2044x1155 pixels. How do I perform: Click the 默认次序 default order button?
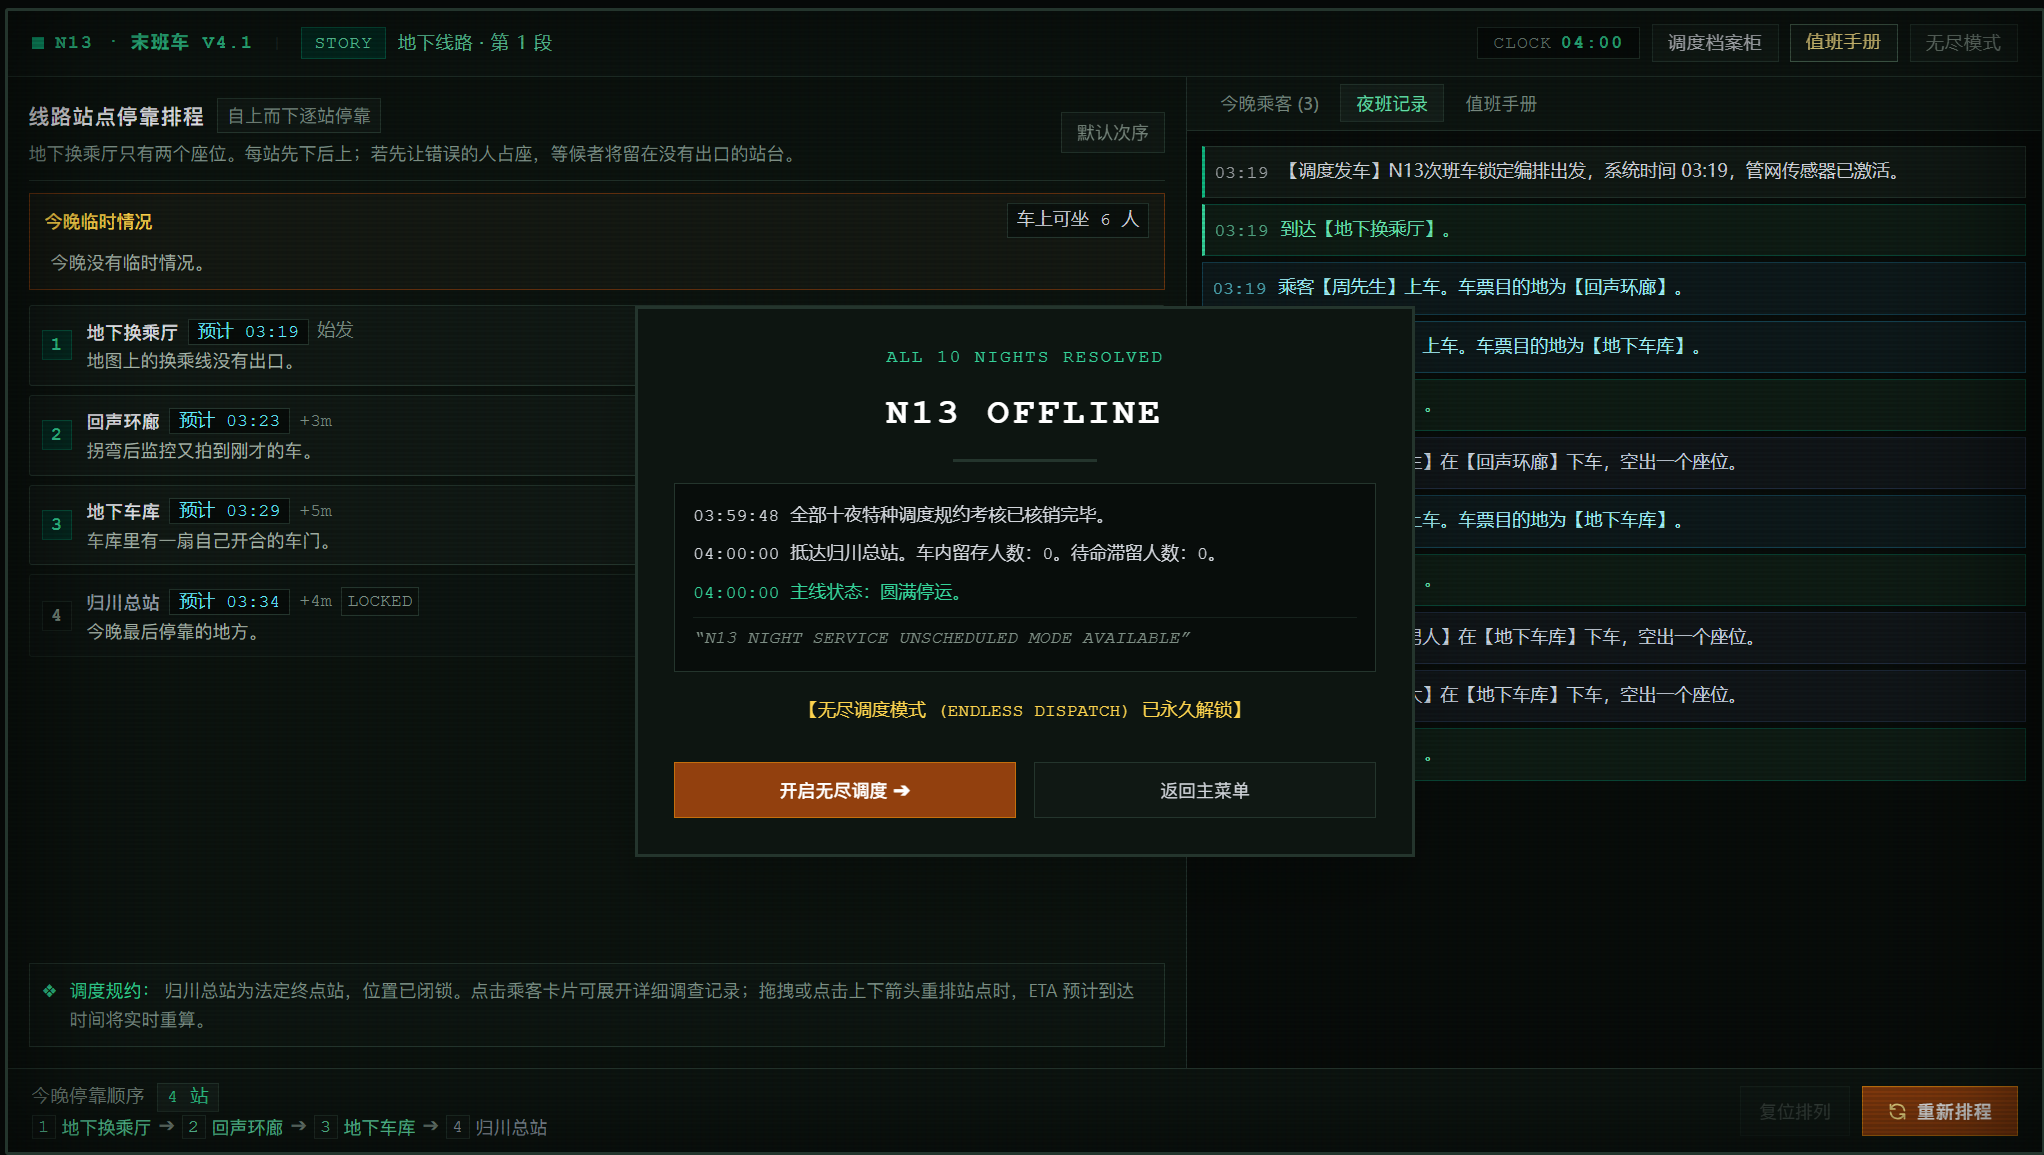1112,132
